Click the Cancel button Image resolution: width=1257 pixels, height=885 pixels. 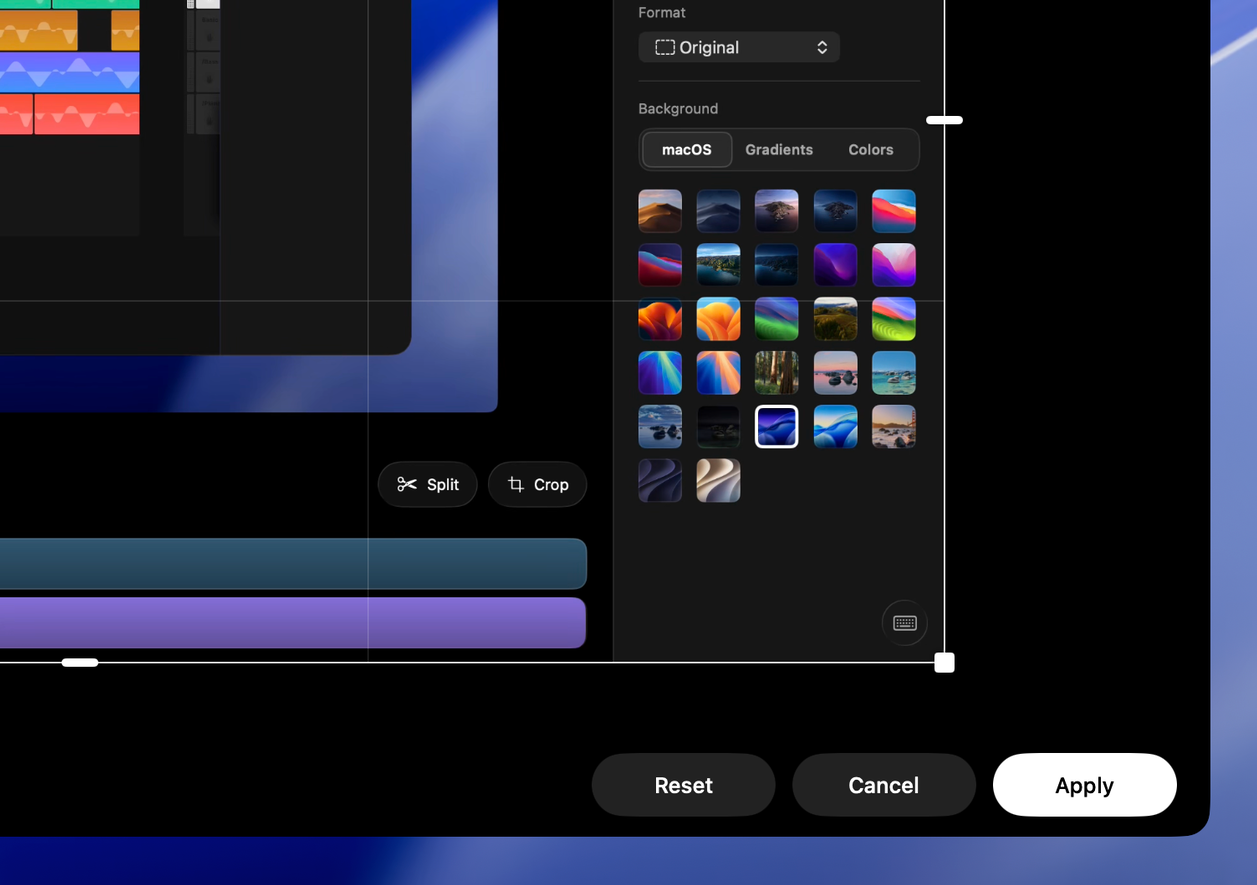[x=884, y=785]
